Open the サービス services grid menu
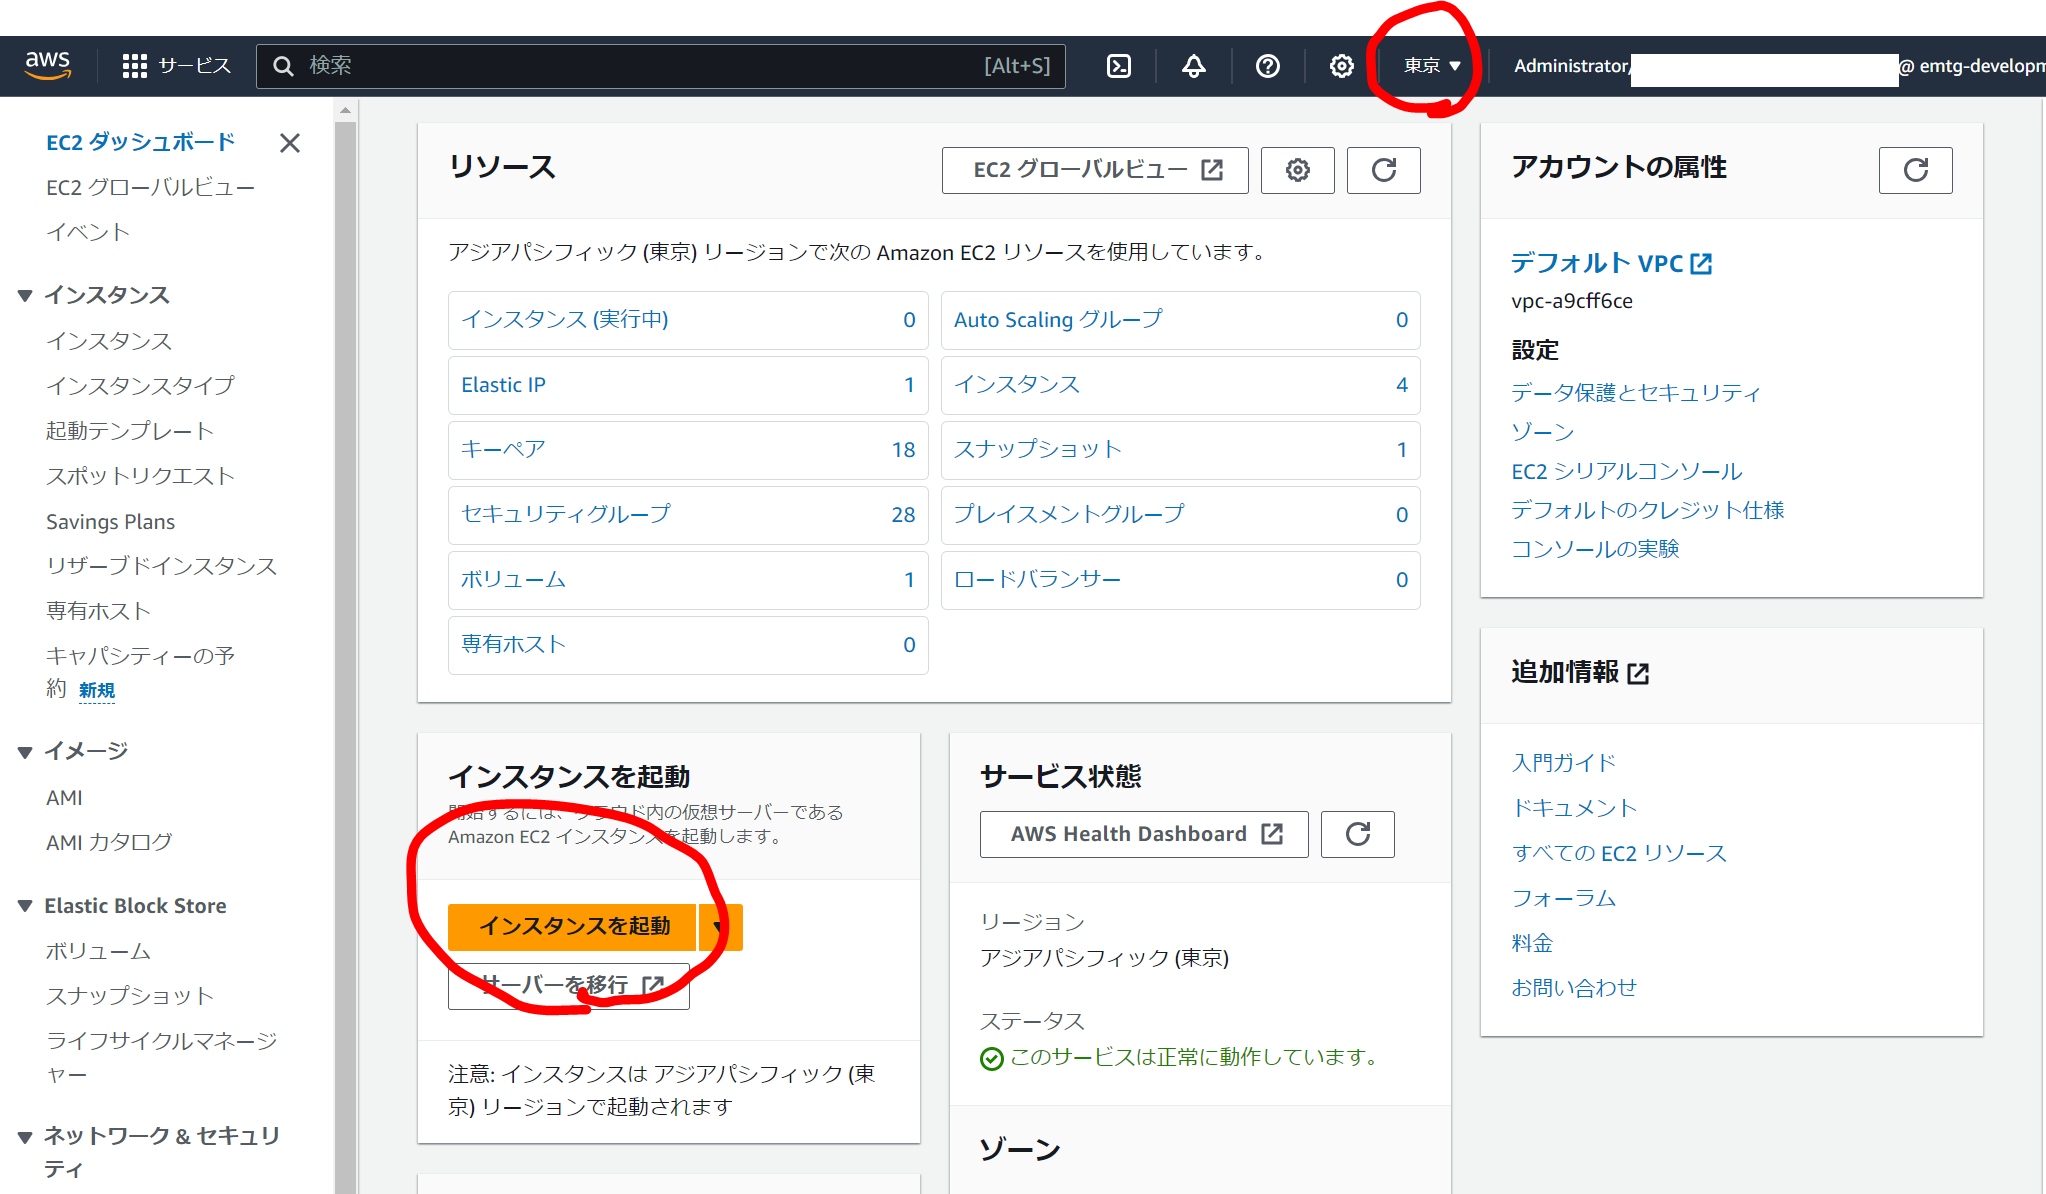 176,66
